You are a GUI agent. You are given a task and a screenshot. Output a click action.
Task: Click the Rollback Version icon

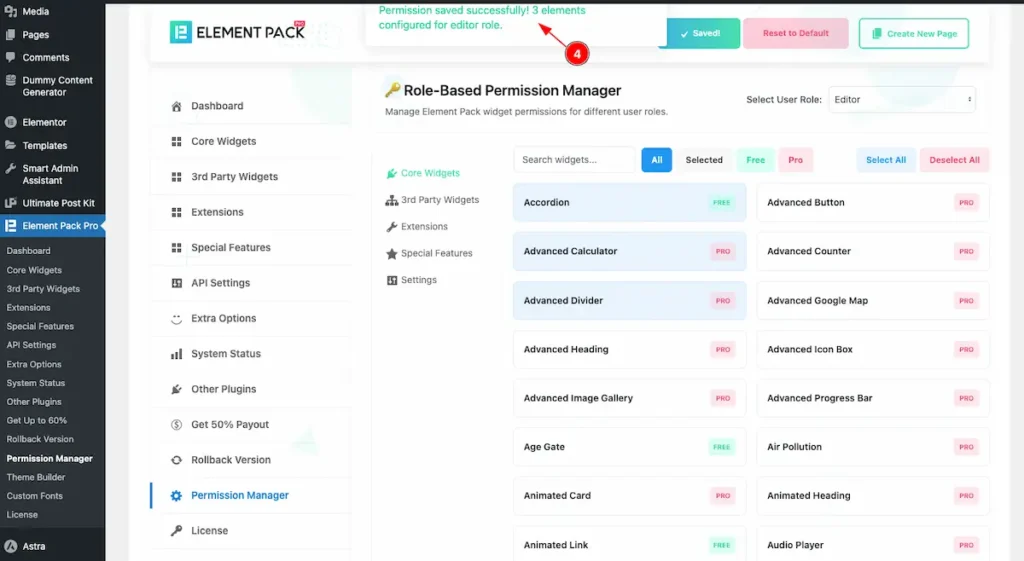(177, 460)
